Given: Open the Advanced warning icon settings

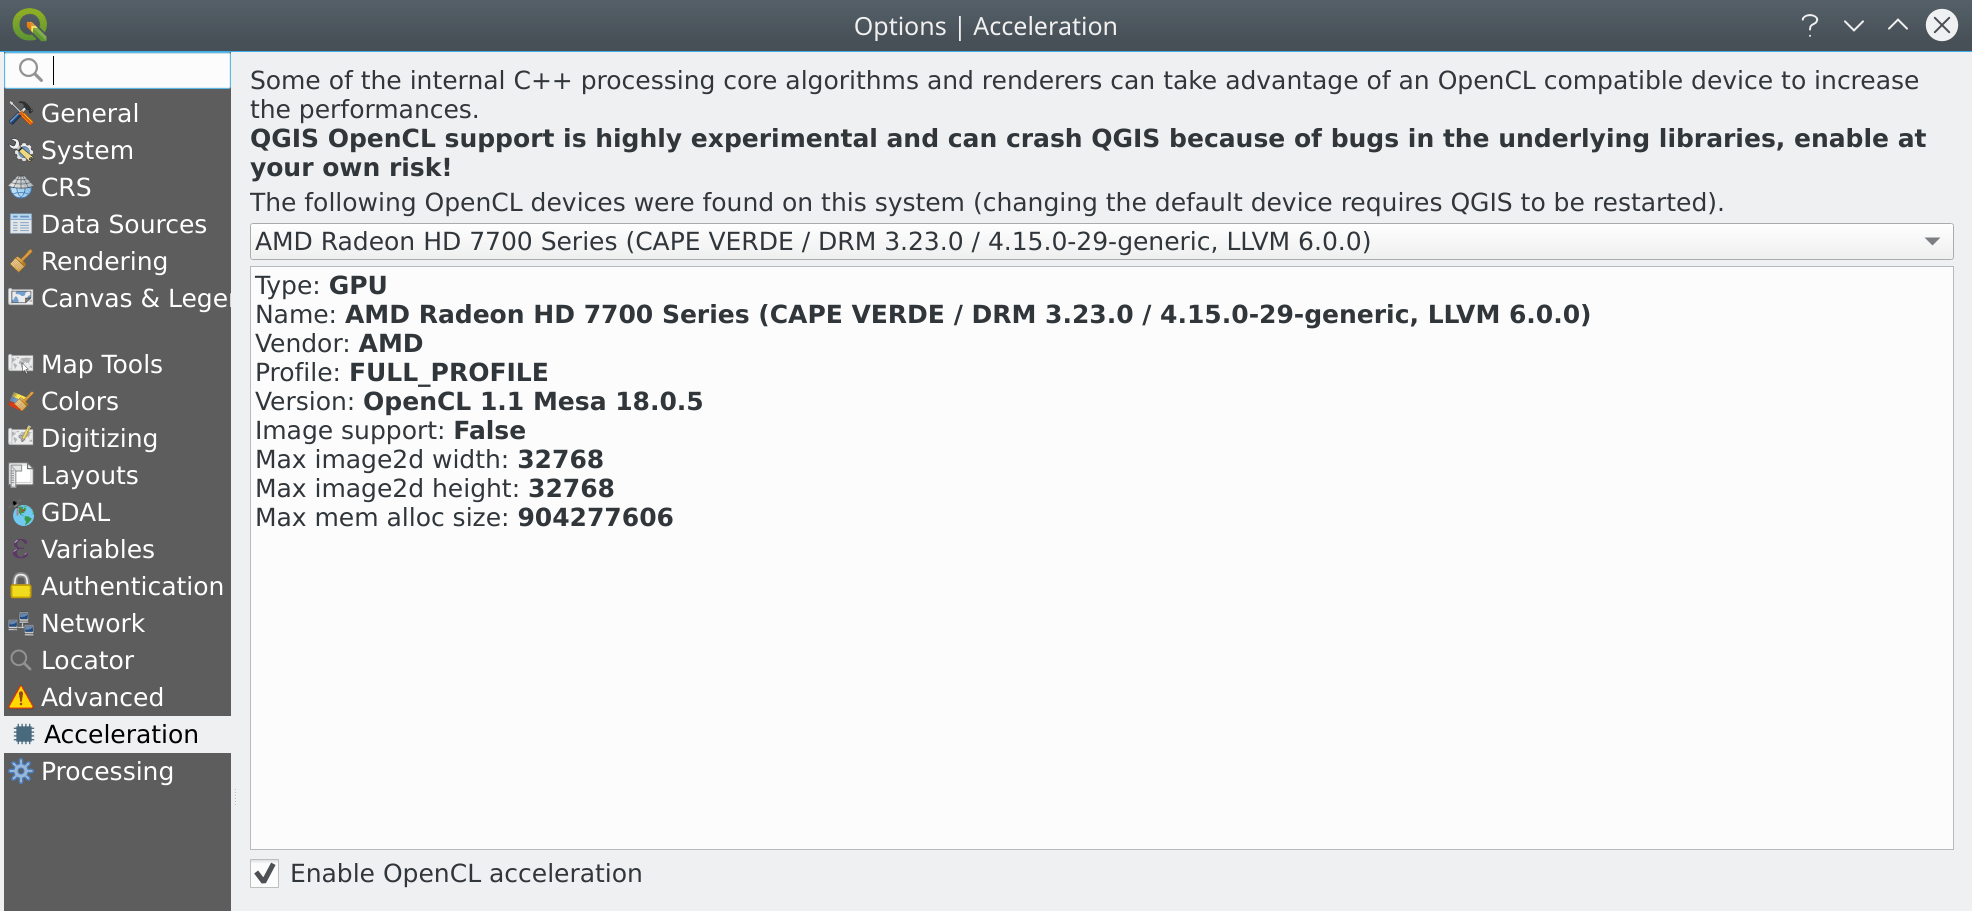Looking at the screenshot, I should tap(20, 697).
